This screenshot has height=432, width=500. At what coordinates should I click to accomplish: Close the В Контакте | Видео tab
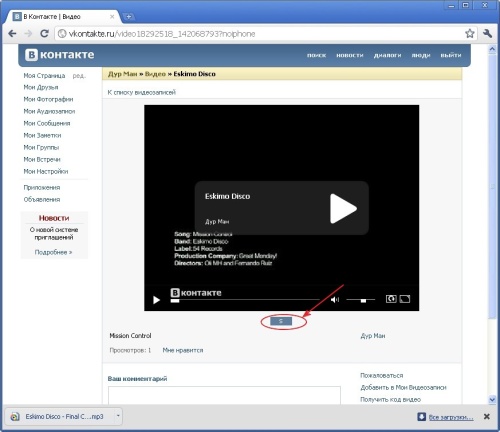112,16
